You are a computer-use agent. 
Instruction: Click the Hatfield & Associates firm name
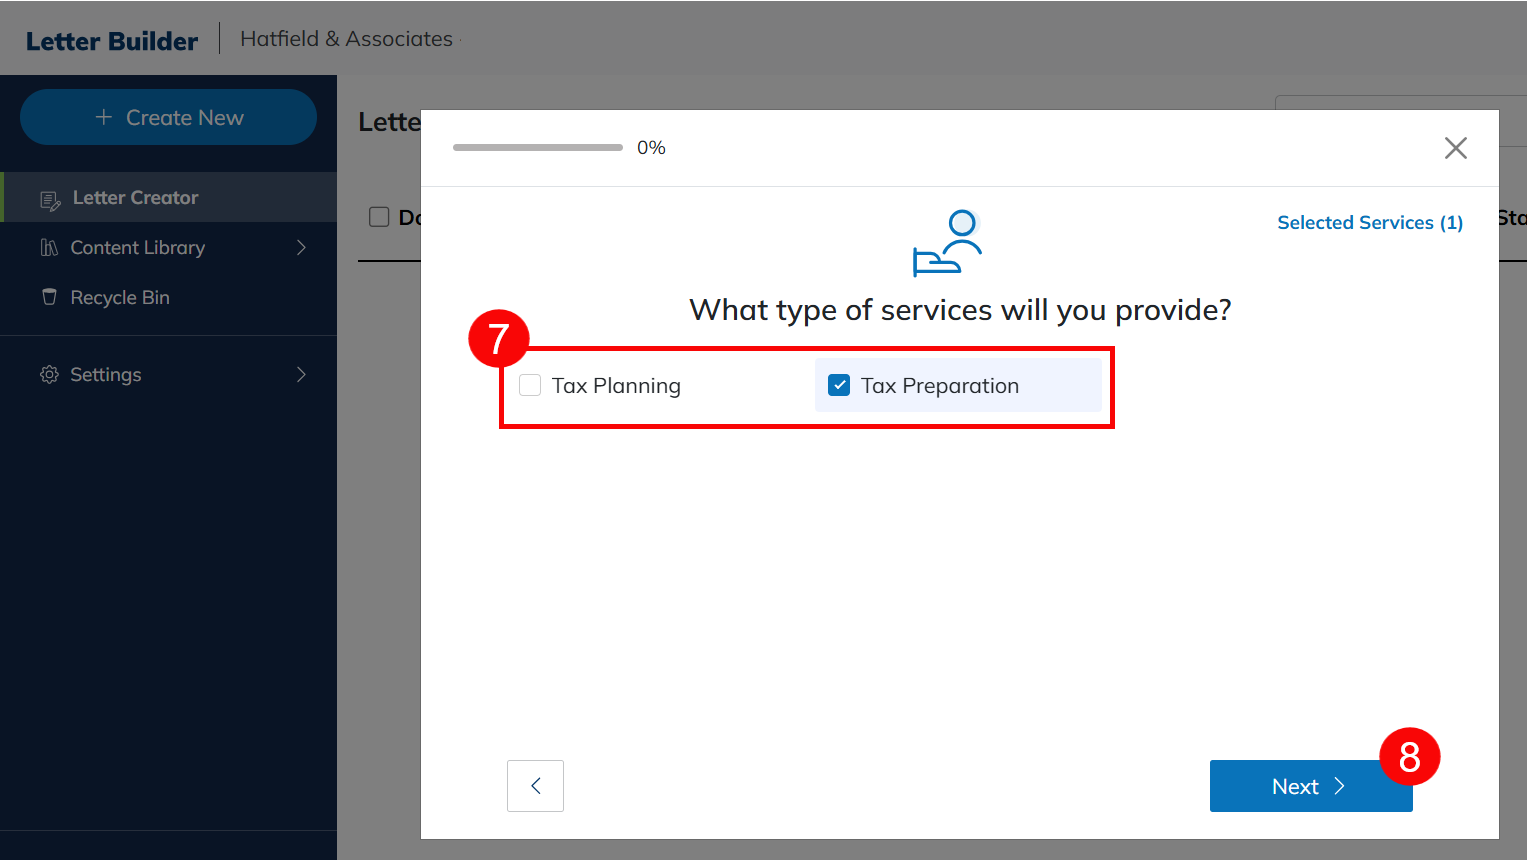(x=346, y=39)
